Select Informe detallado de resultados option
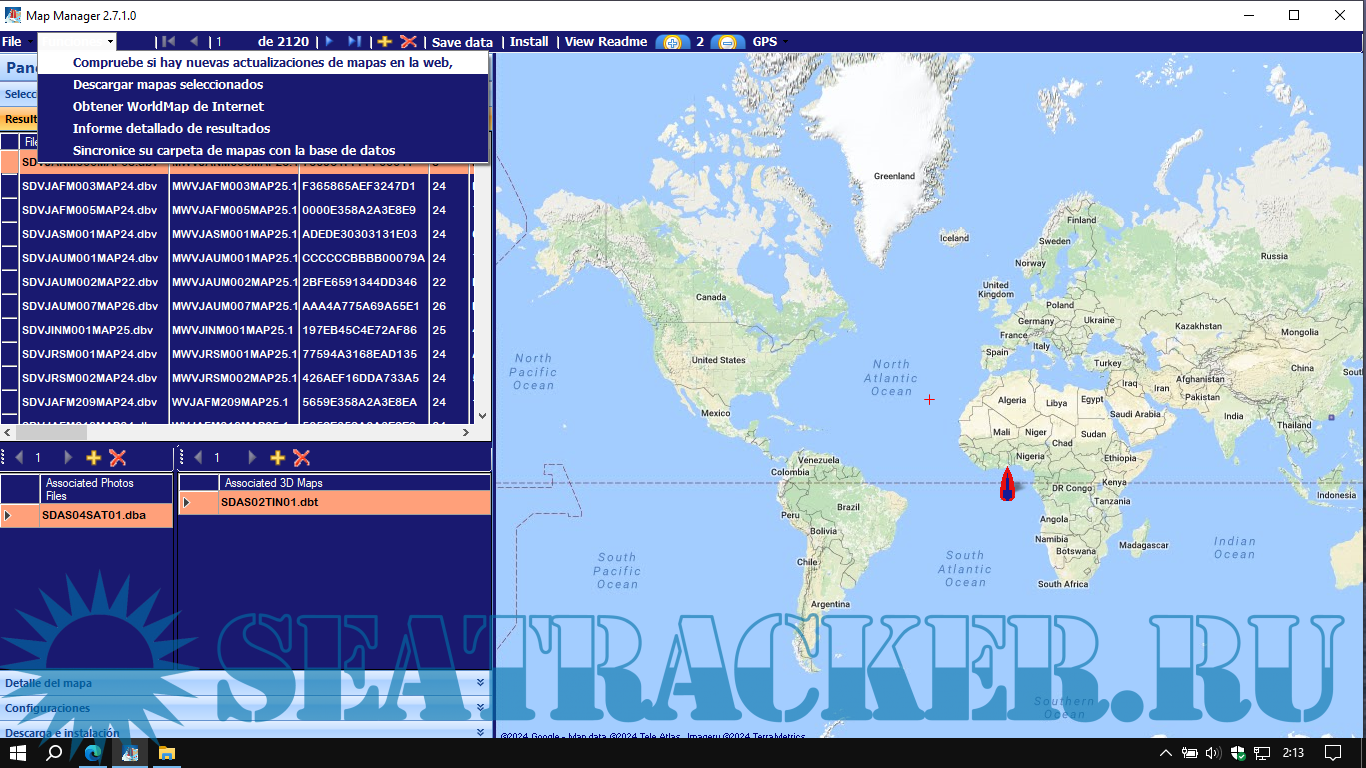 tap(171, 129)
